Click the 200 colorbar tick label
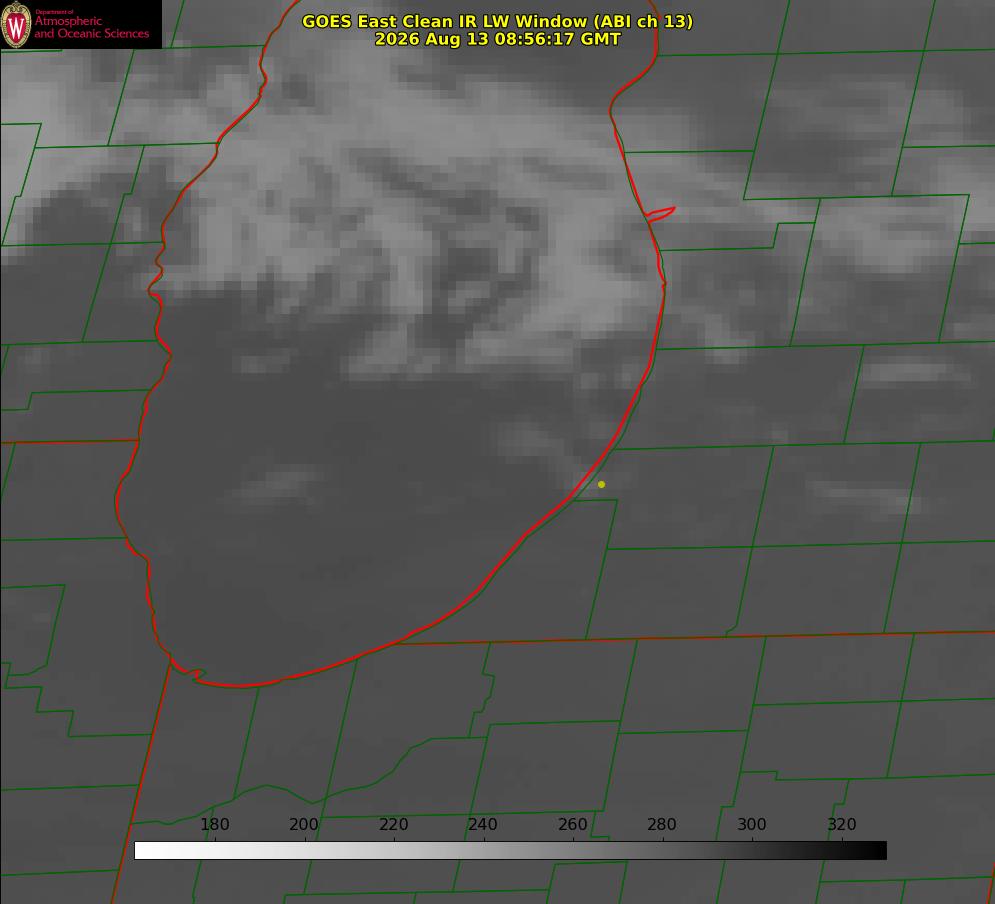995x904 pixels. click(x=303, y=824)
